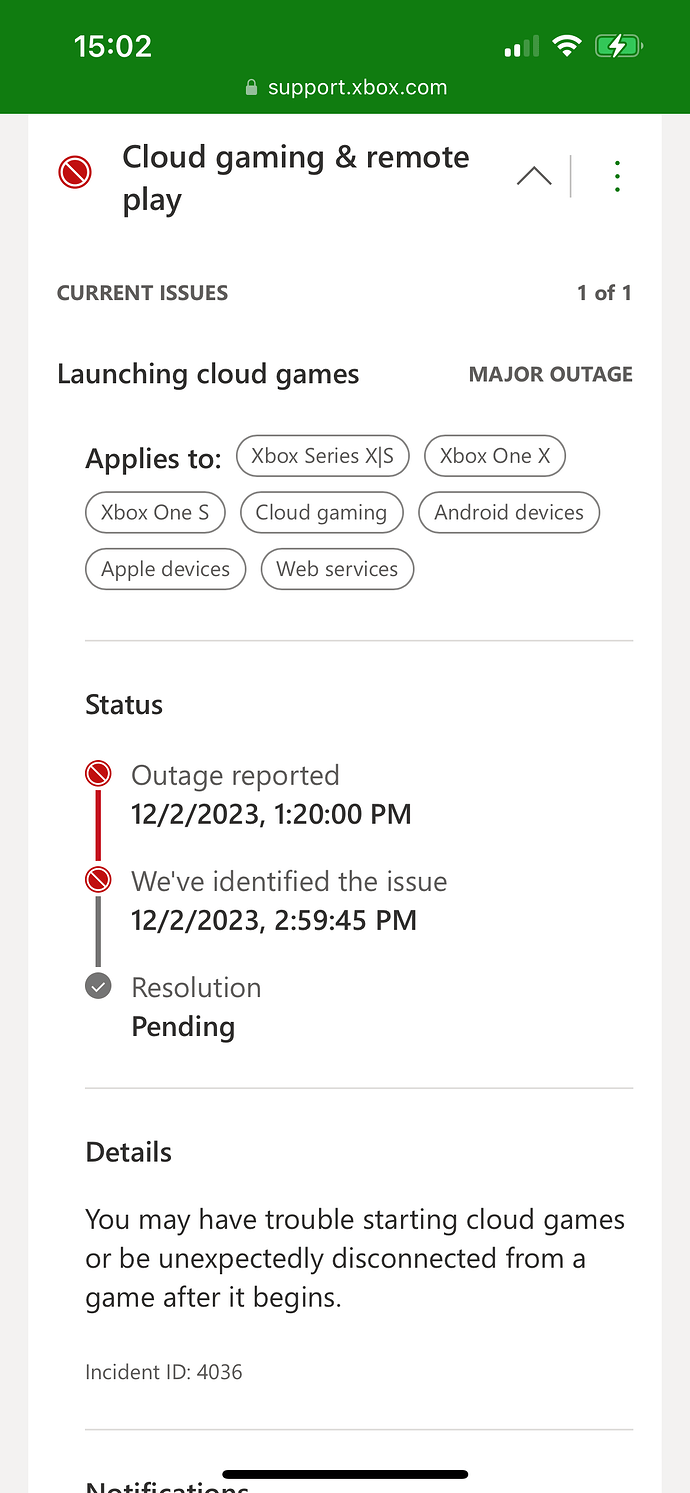690x1493 pixels.
Task: Select the Xbox One X tag
Action: point(495,456)
